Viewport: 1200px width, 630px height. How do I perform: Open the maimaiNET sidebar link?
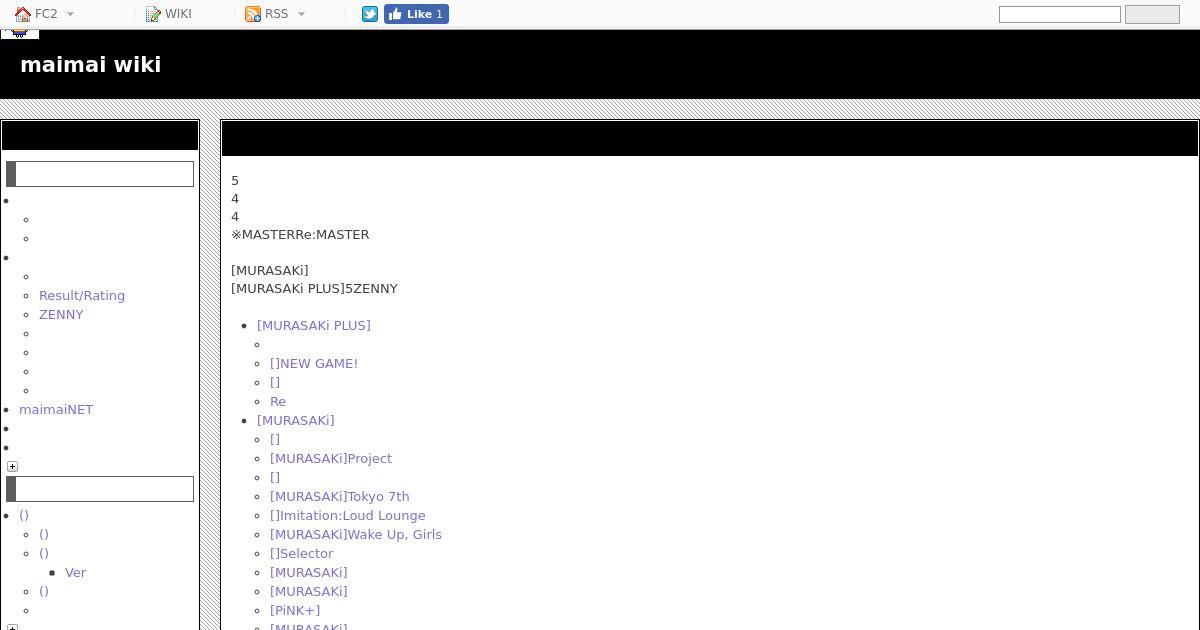coord(56,409)
